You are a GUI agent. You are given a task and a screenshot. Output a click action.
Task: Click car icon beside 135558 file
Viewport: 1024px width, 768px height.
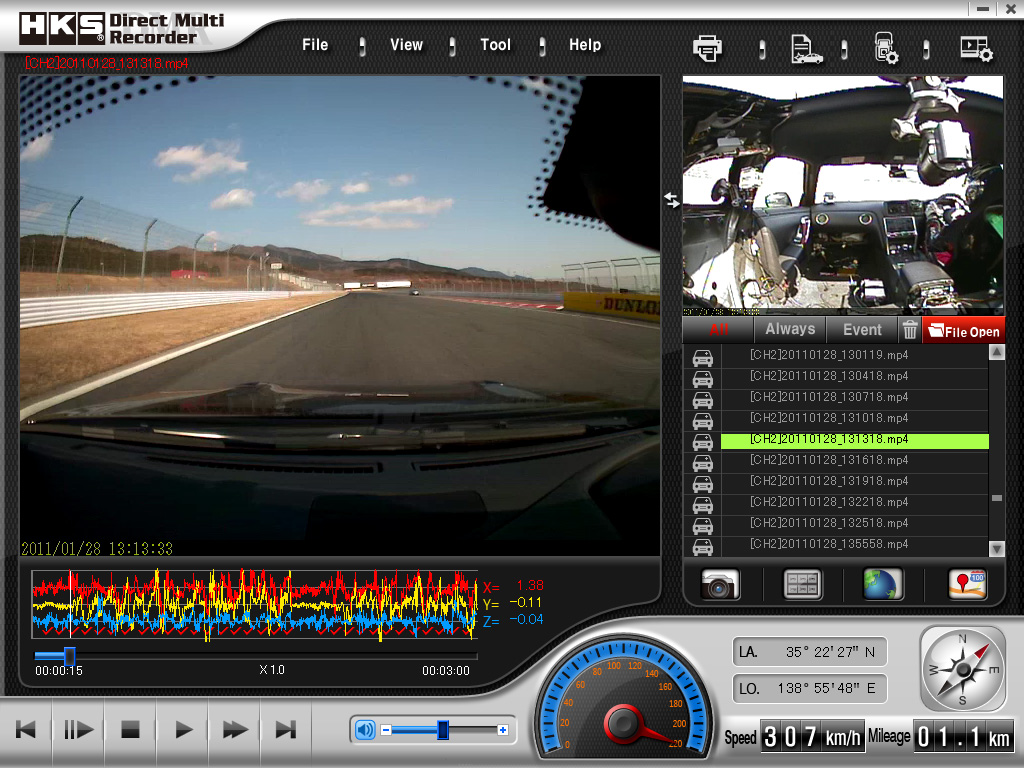703,547
